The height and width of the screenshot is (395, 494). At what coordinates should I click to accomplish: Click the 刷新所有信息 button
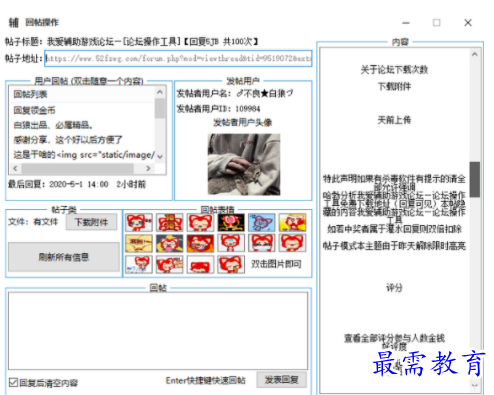click(x=64, y=257)
